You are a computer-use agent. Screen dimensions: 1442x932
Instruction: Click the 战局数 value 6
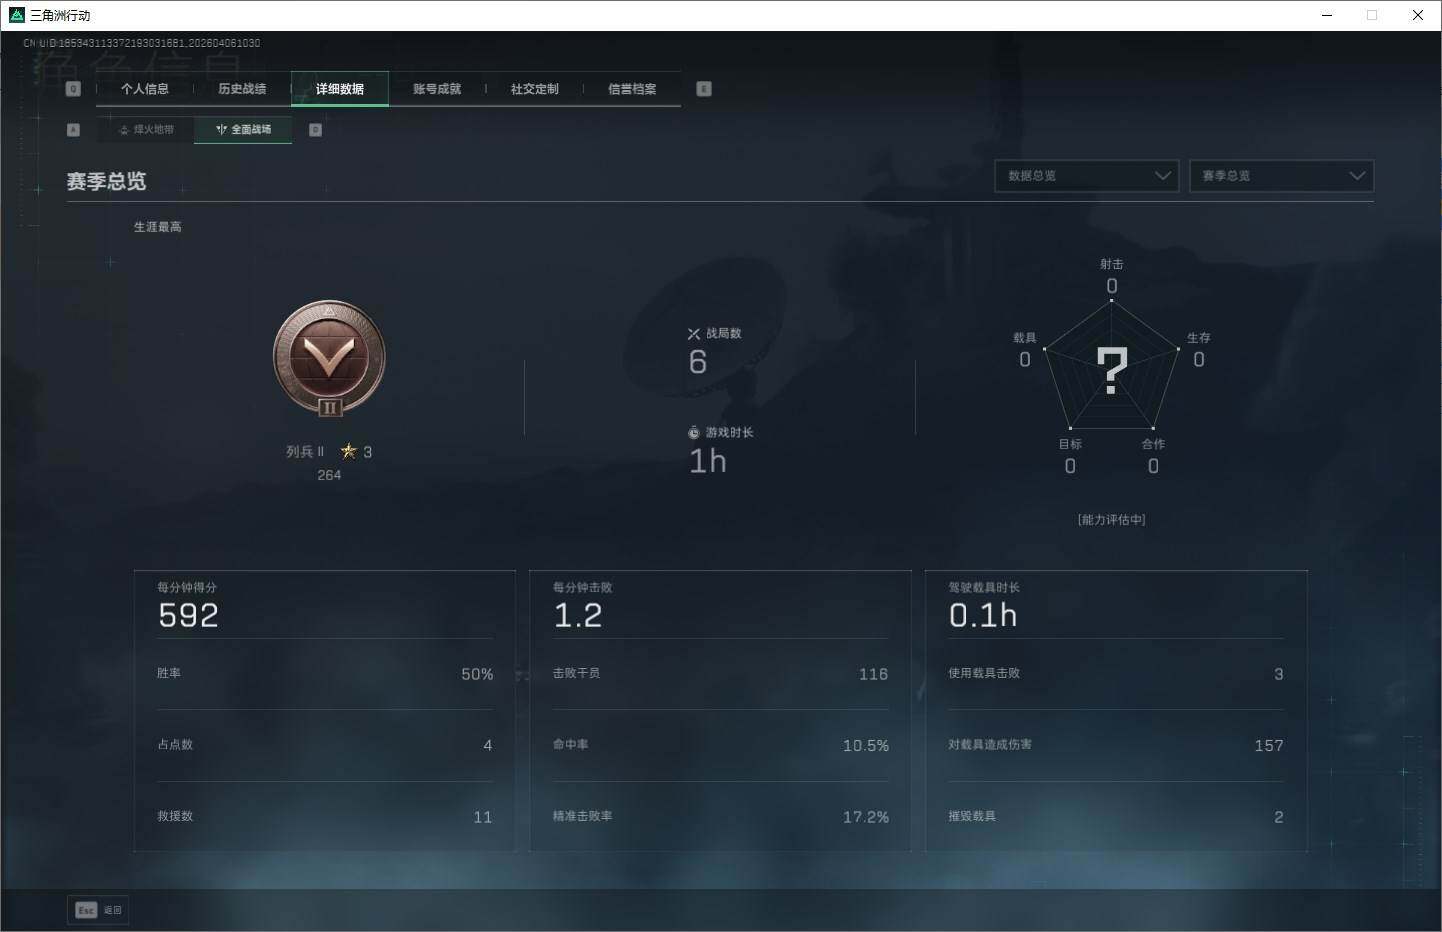point(698,362)
